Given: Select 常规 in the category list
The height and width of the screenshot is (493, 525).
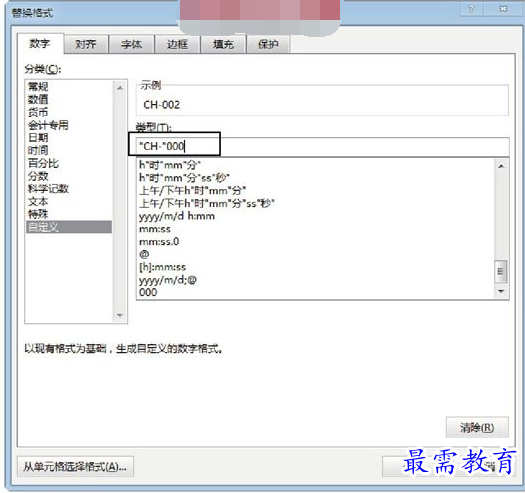Looking at the screenshot, I should [69, 87].
